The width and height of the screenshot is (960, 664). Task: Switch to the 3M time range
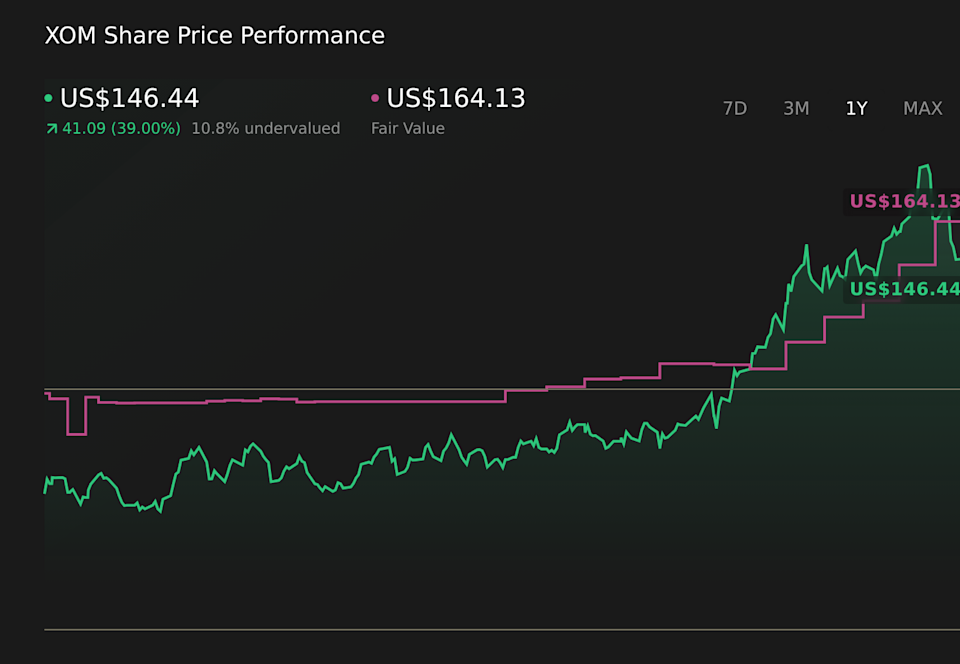(x=796, y=108)
